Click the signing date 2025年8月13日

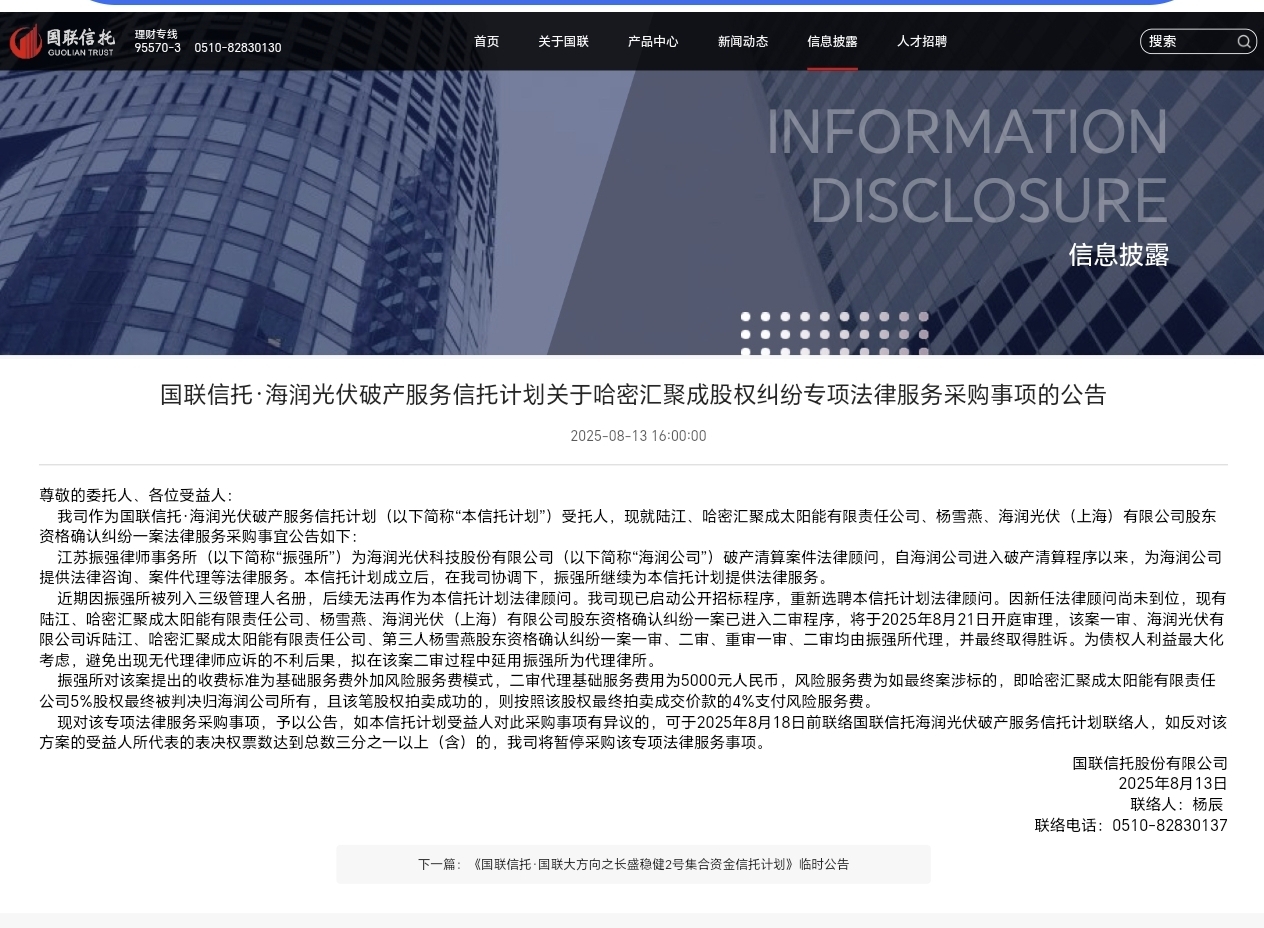pos(1173,783)
